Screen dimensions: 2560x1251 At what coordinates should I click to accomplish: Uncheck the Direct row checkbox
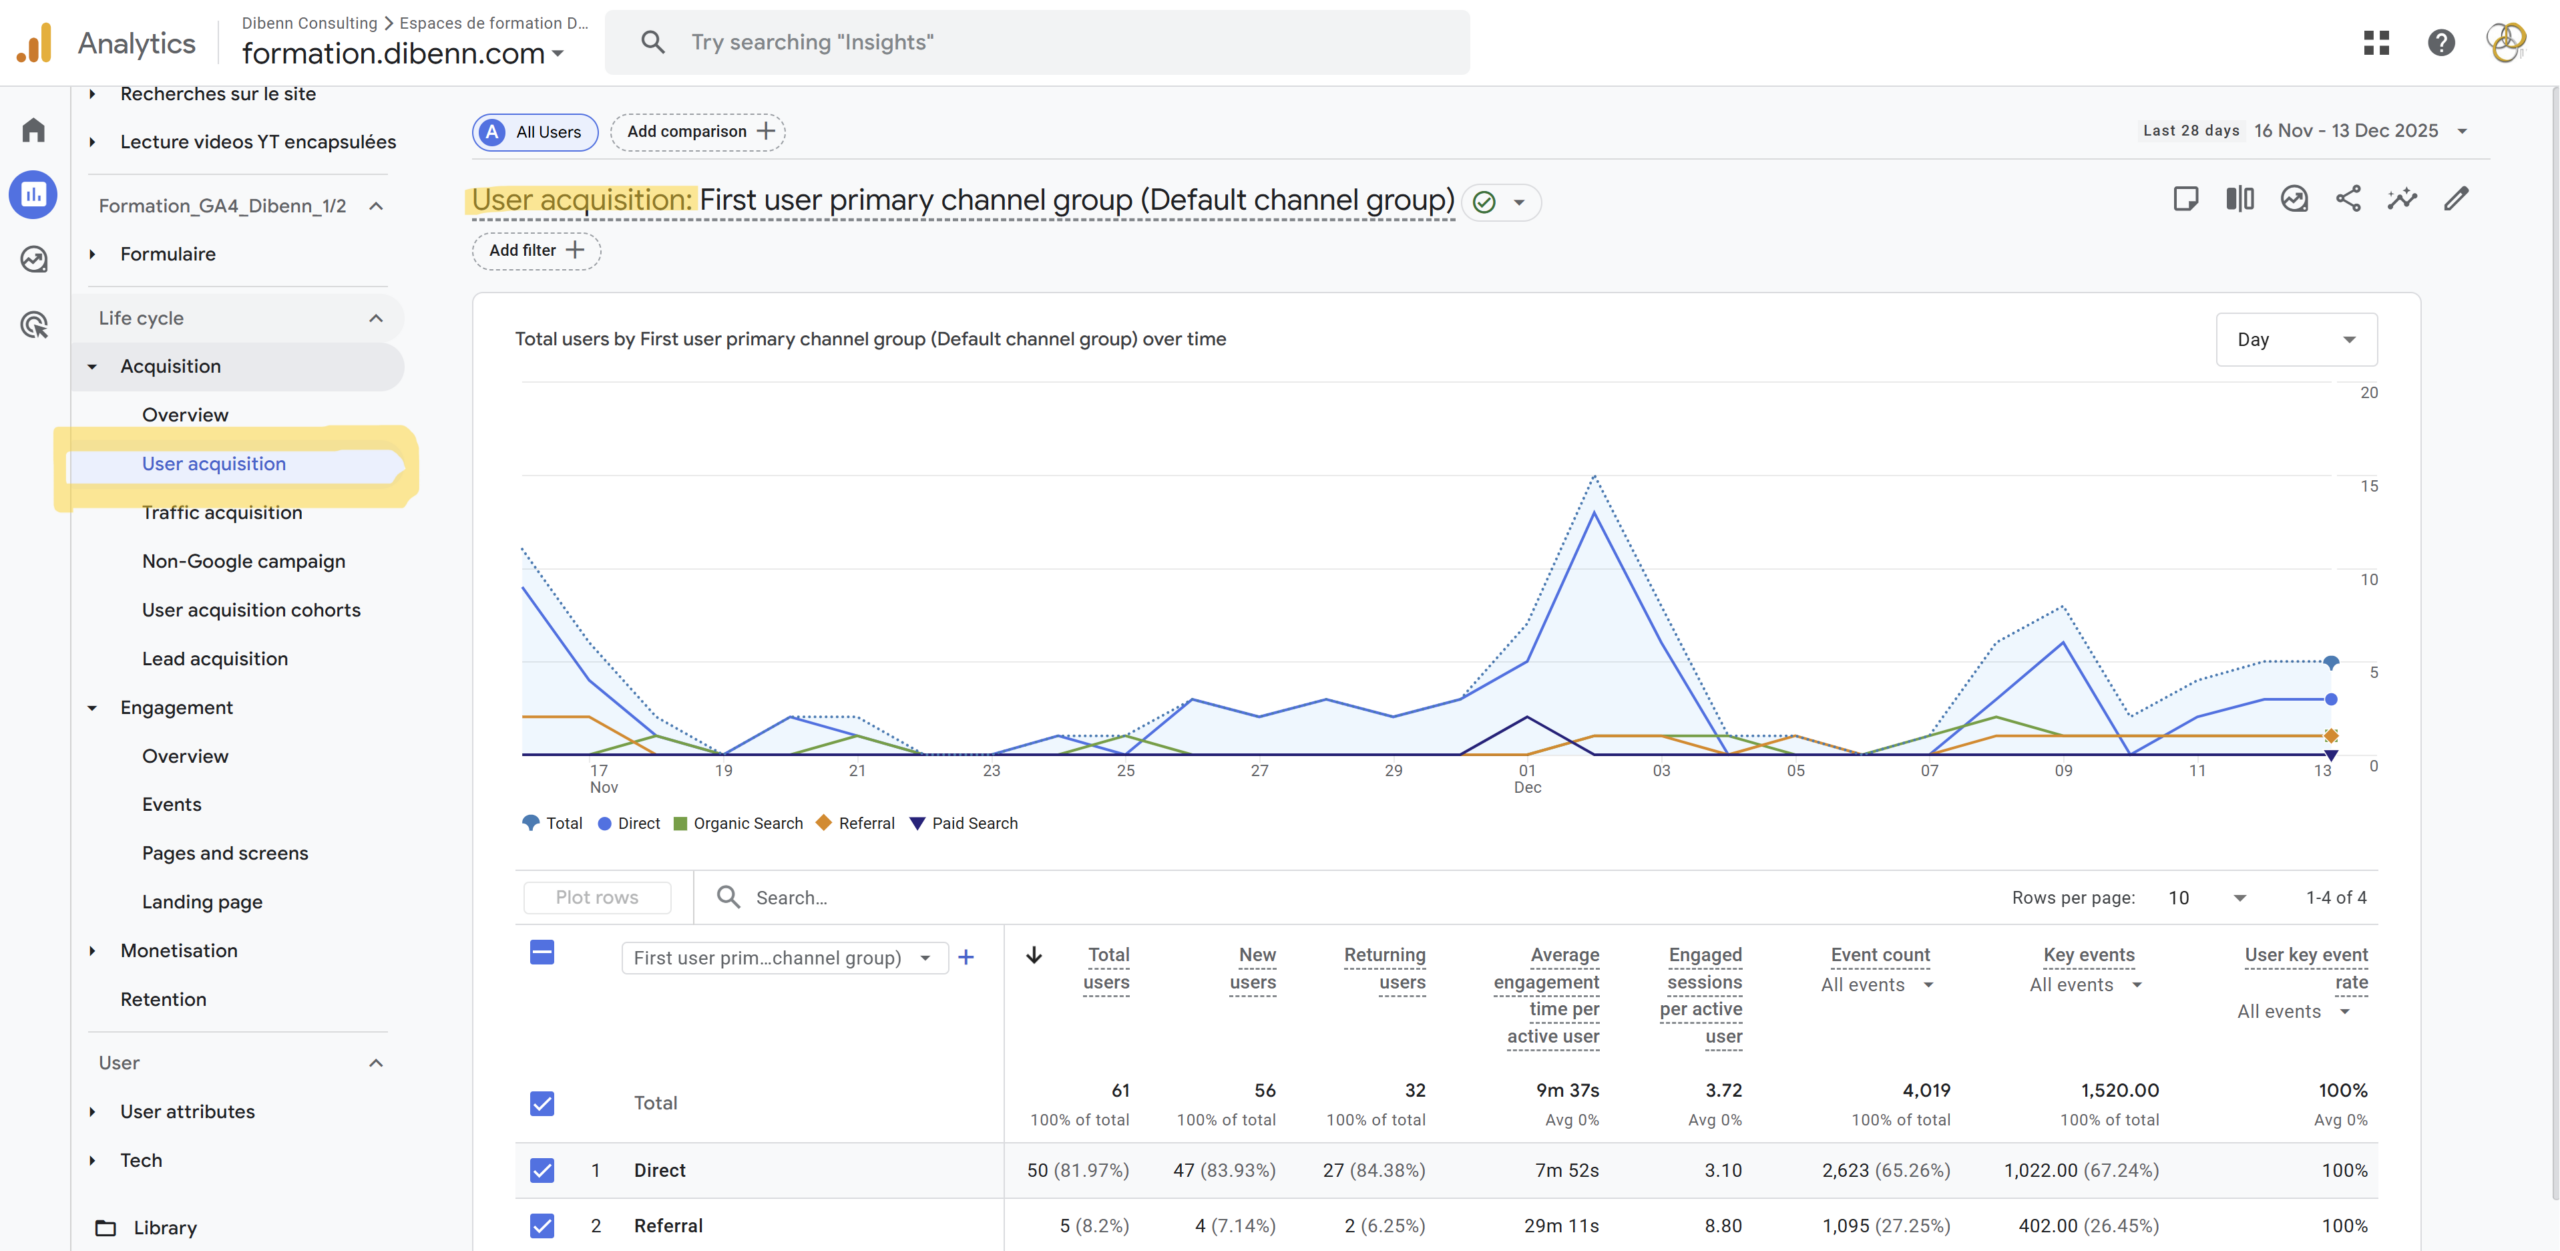[542, 1170]
